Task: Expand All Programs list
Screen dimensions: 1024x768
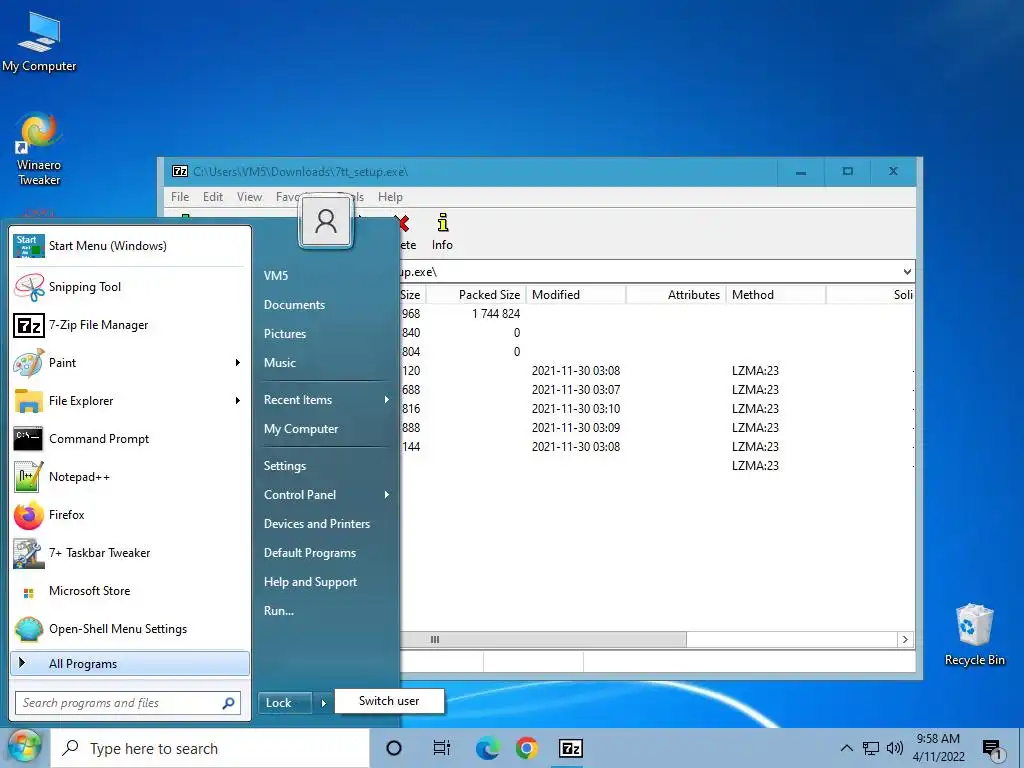Action: pyautogui.click(x=130, y=664)
